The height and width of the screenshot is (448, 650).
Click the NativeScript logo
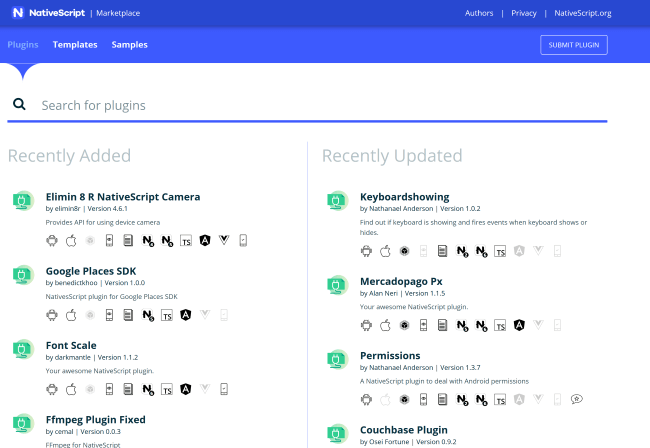[x=48, y=13]
